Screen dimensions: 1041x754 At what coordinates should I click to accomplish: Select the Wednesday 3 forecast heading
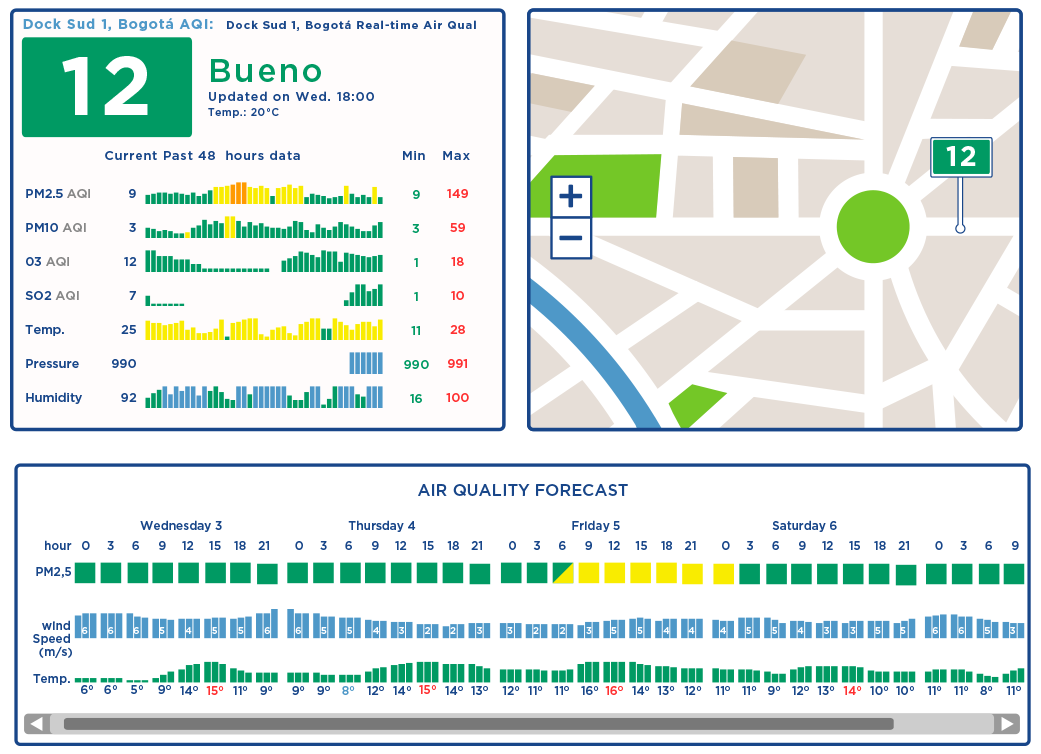(181, 526)
